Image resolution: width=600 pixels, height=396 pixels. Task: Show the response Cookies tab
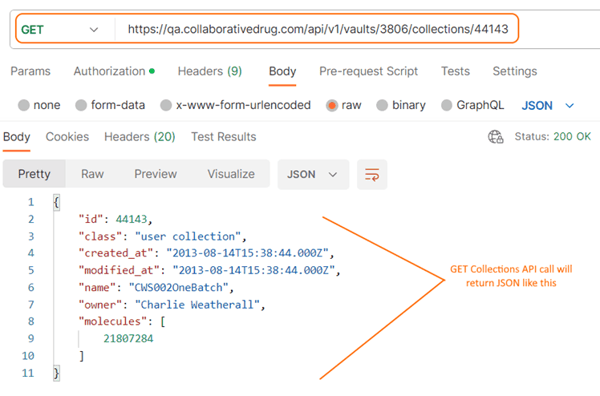(x=67, y=137)
